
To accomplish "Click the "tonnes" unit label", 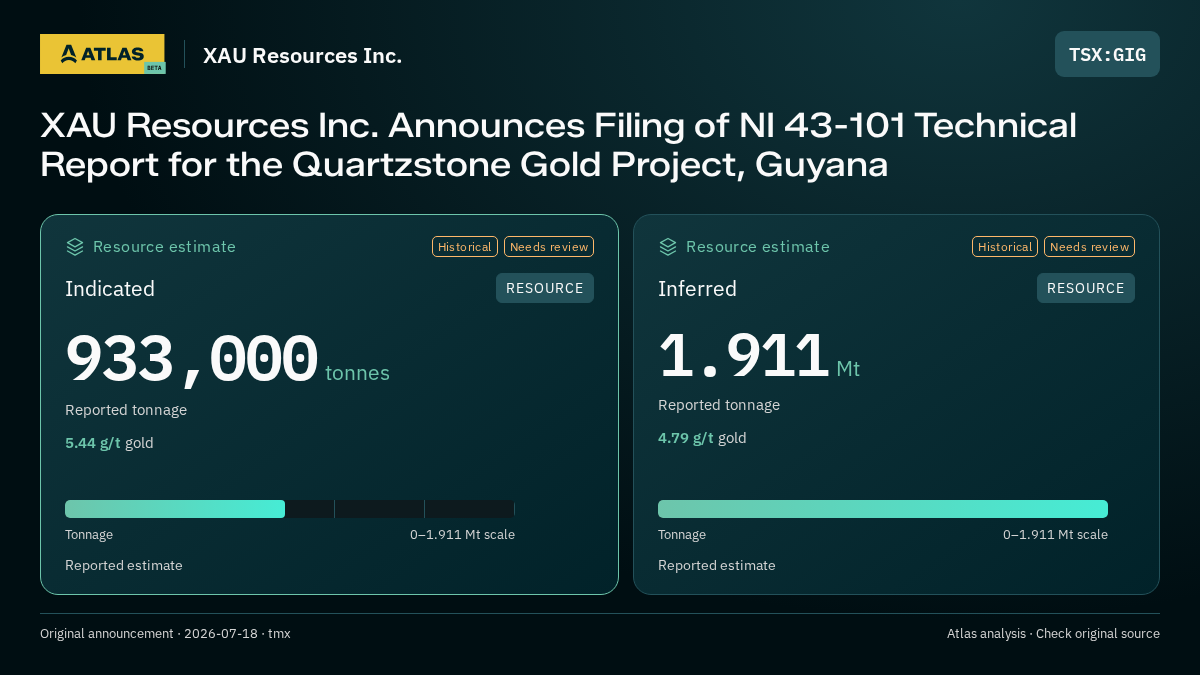I will tap(357, 373).
